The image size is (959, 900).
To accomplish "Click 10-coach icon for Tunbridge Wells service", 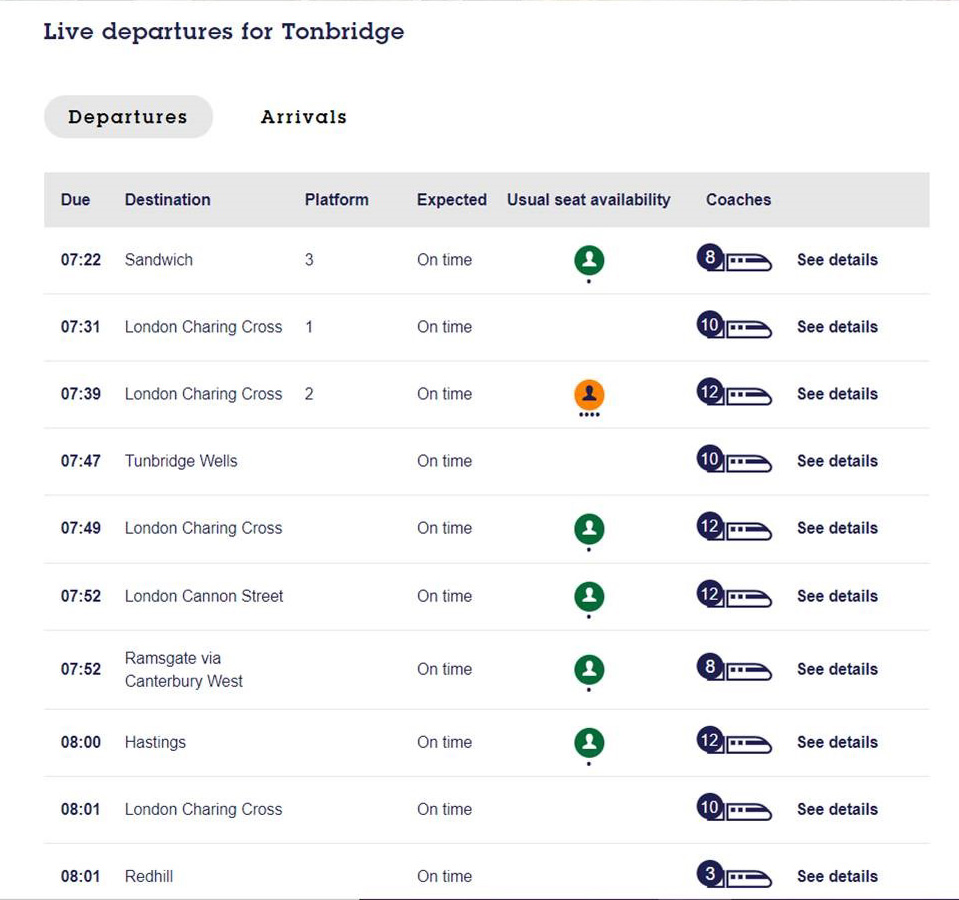I will click(734, 460).
